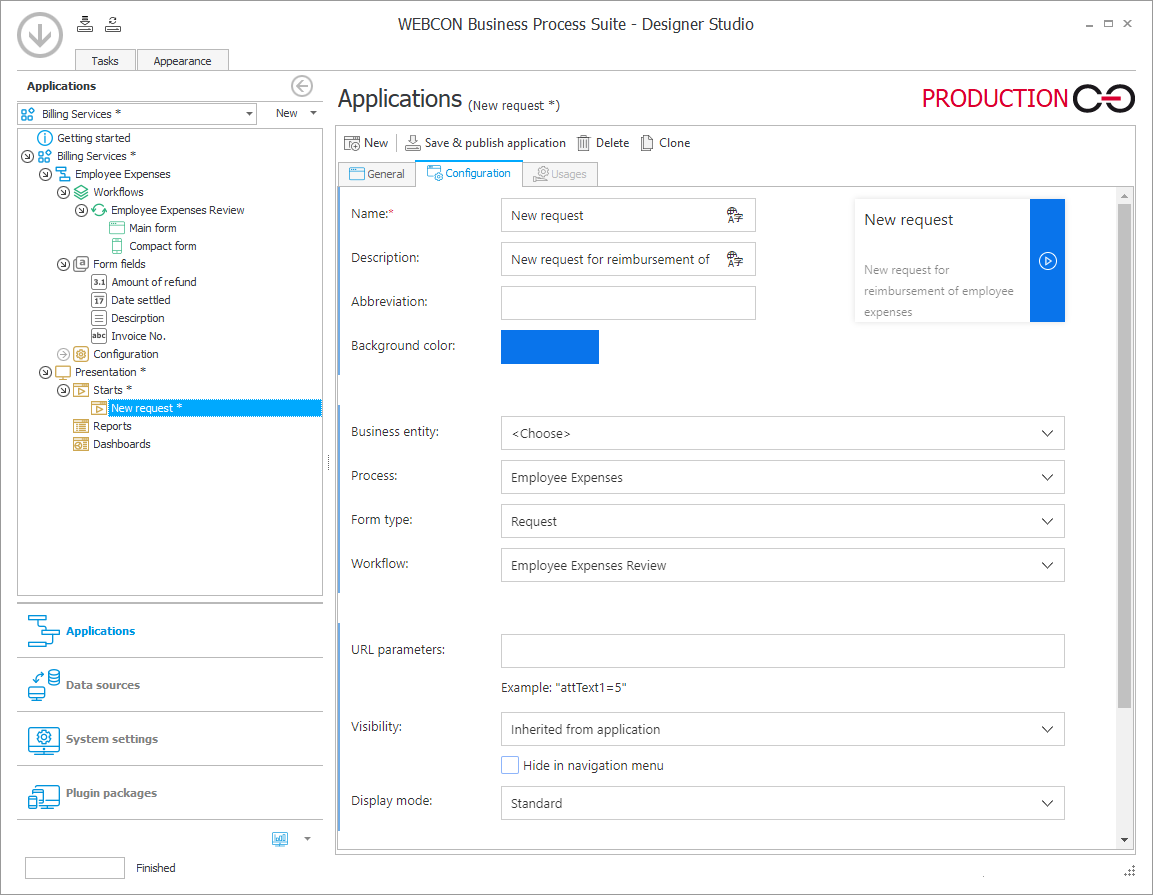The height and width of the screenshot is (895, 1153).
Task: Click the second publish stamp icon in title bar
Action: click(113, 24)
